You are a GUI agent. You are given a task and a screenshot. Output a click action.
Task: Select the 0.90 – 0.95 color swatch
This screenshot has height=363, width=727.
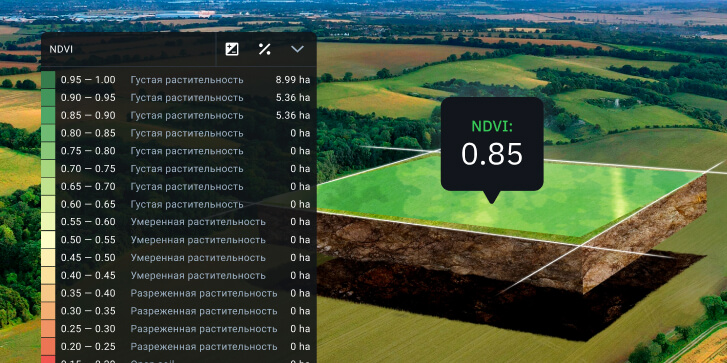48,97
